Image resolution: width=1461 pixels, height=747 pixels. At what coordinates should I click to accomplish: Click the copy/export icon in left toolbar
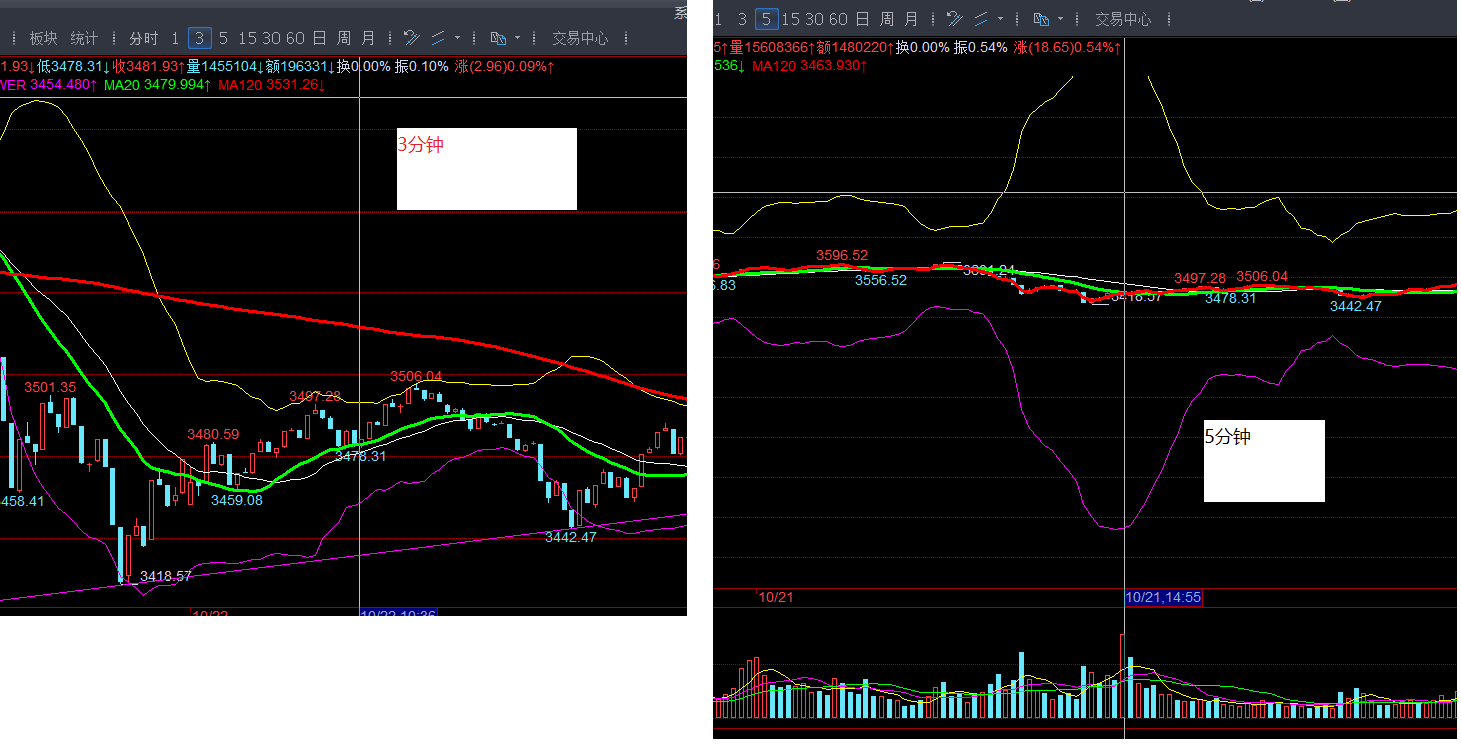click(498, 38)
